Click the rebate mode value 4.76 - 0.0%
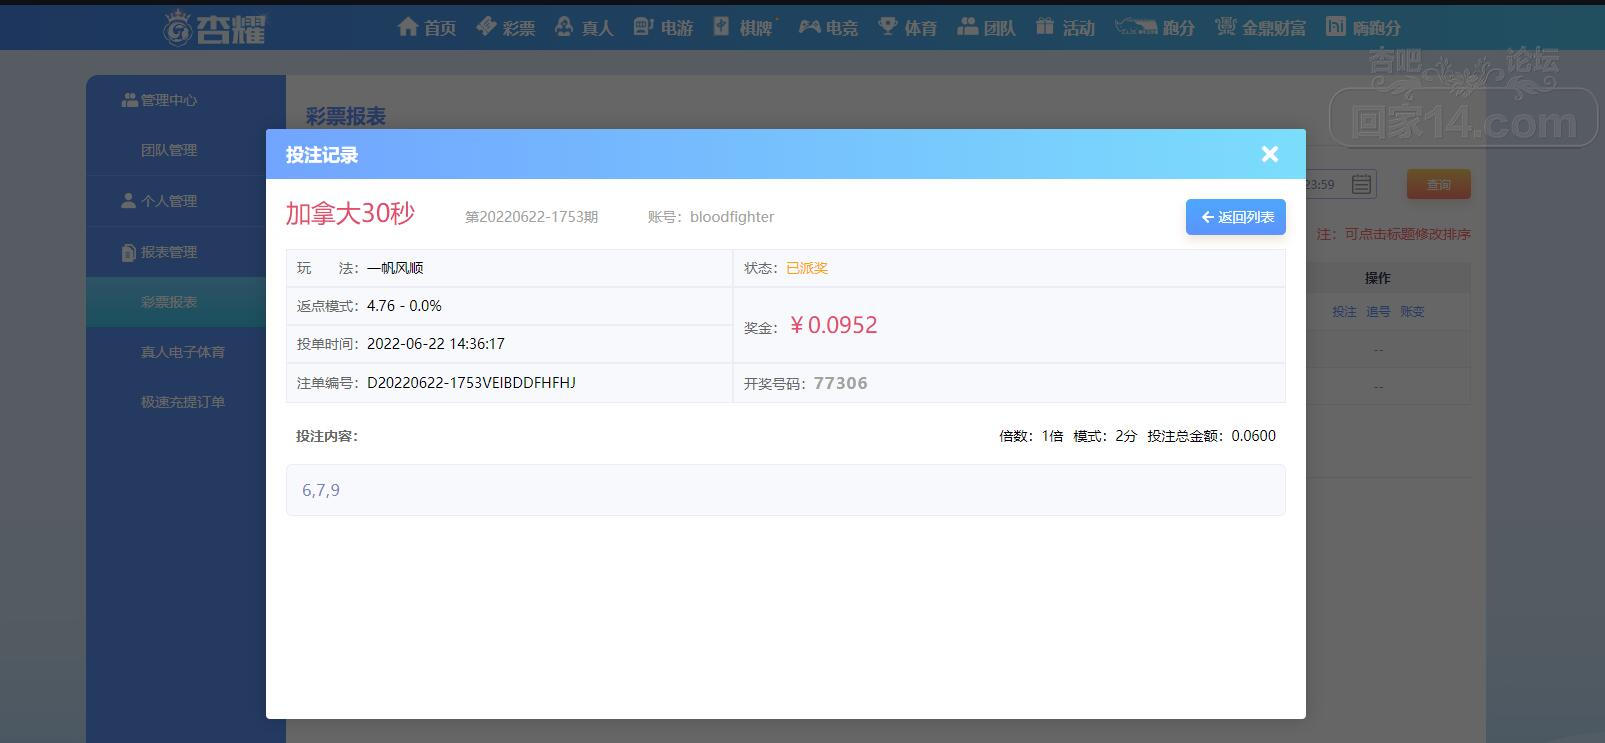Image resolution: width=1605 pixels, height=743 pixels. pyautogui.click(x=404, y=306)
